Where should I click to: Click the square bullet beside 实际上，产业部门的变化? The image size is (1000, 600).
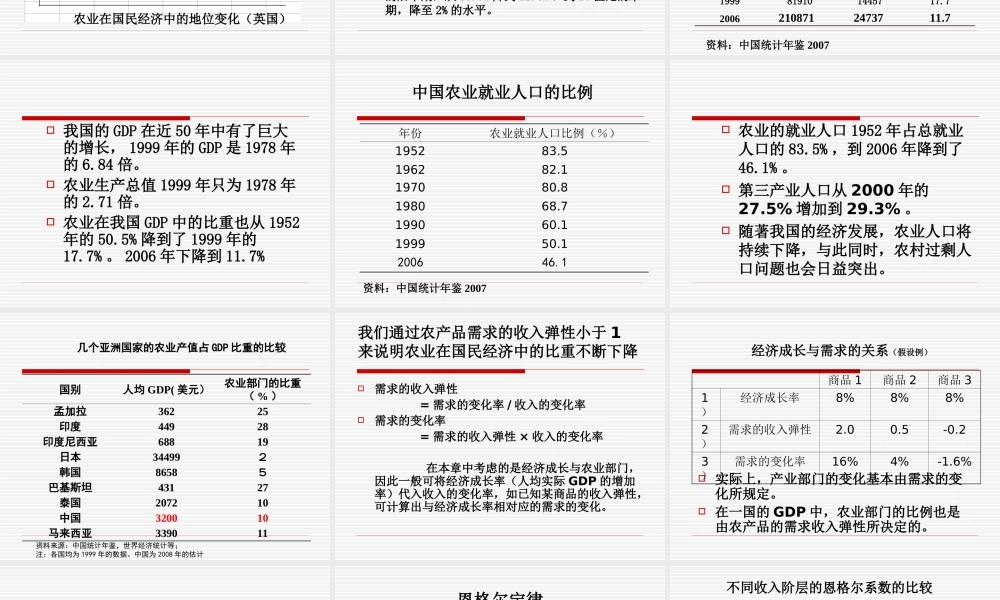704,478
